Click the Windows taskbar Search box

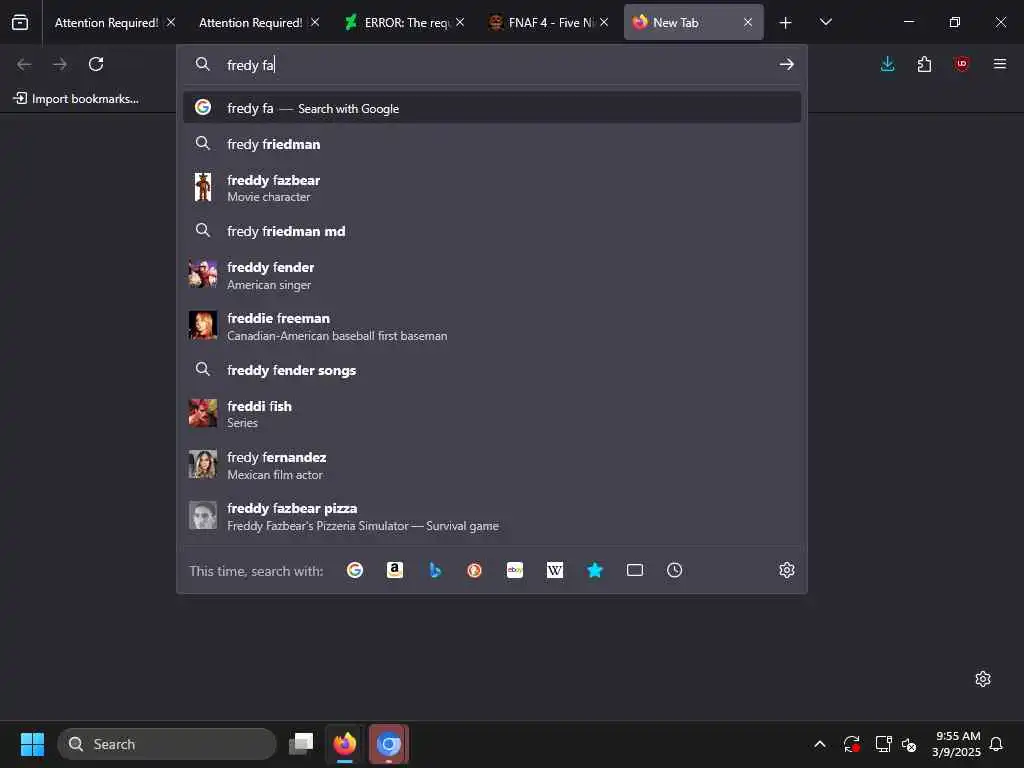(167, 744)
